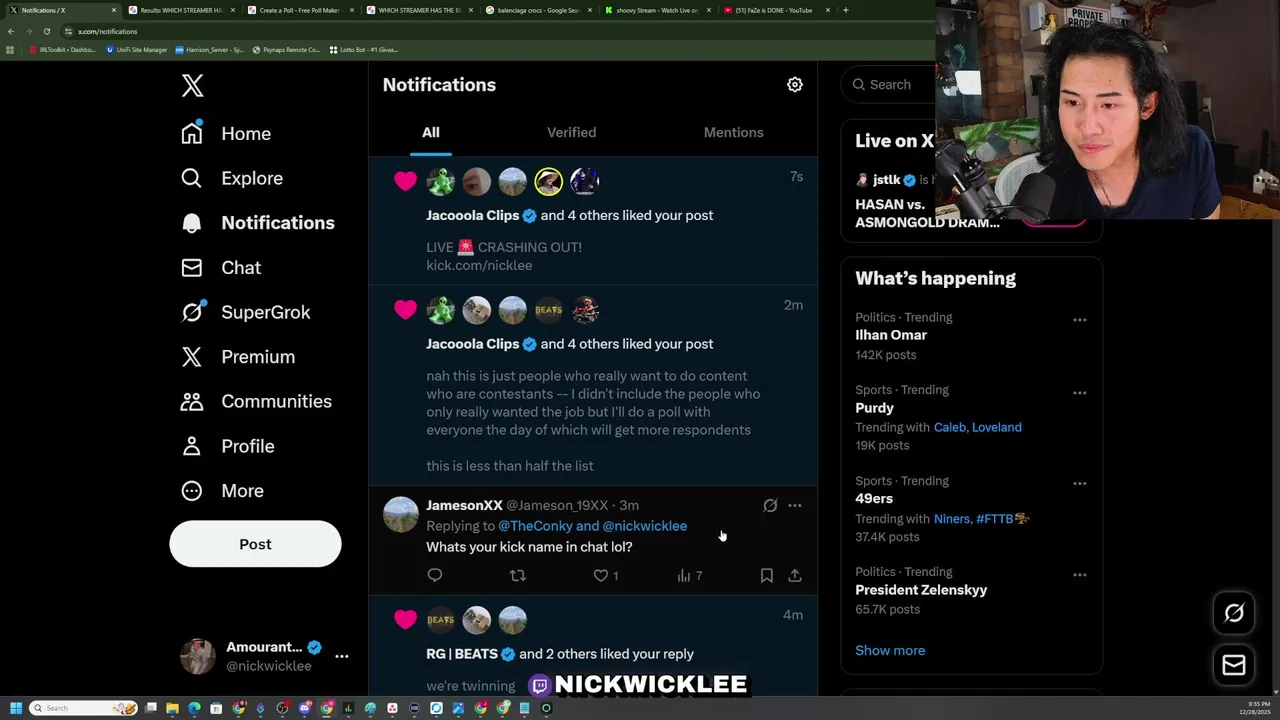Image resolution: width=1280 pixels, height=720 pixels.
Task: Open File Explorer from taskbar
Action: pyautogui.click(x=172, y=708)
